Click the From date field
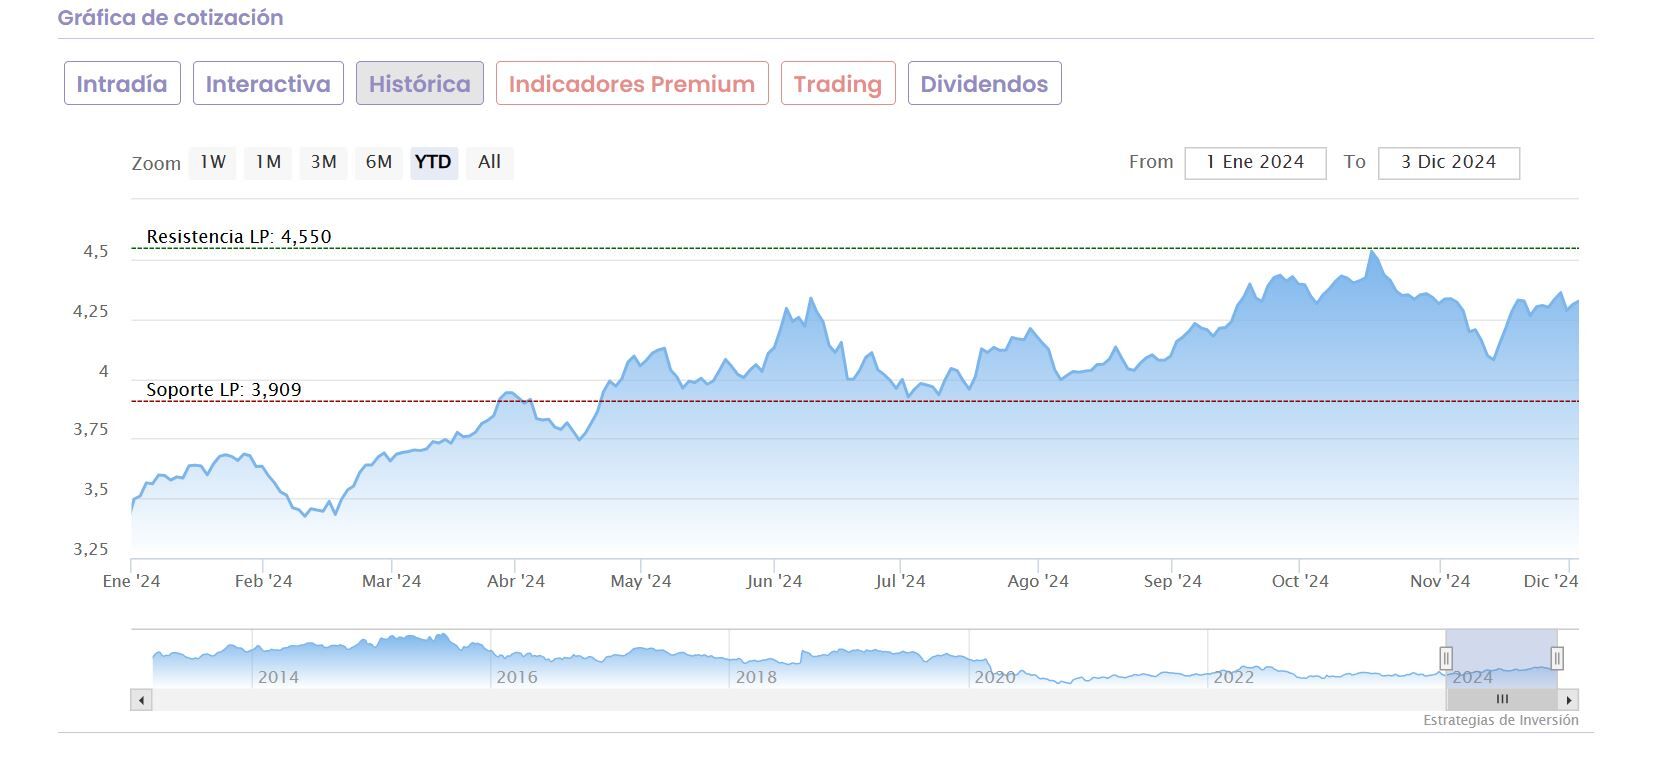This screenshot has width=1655, height=758. coord(1255,163)
